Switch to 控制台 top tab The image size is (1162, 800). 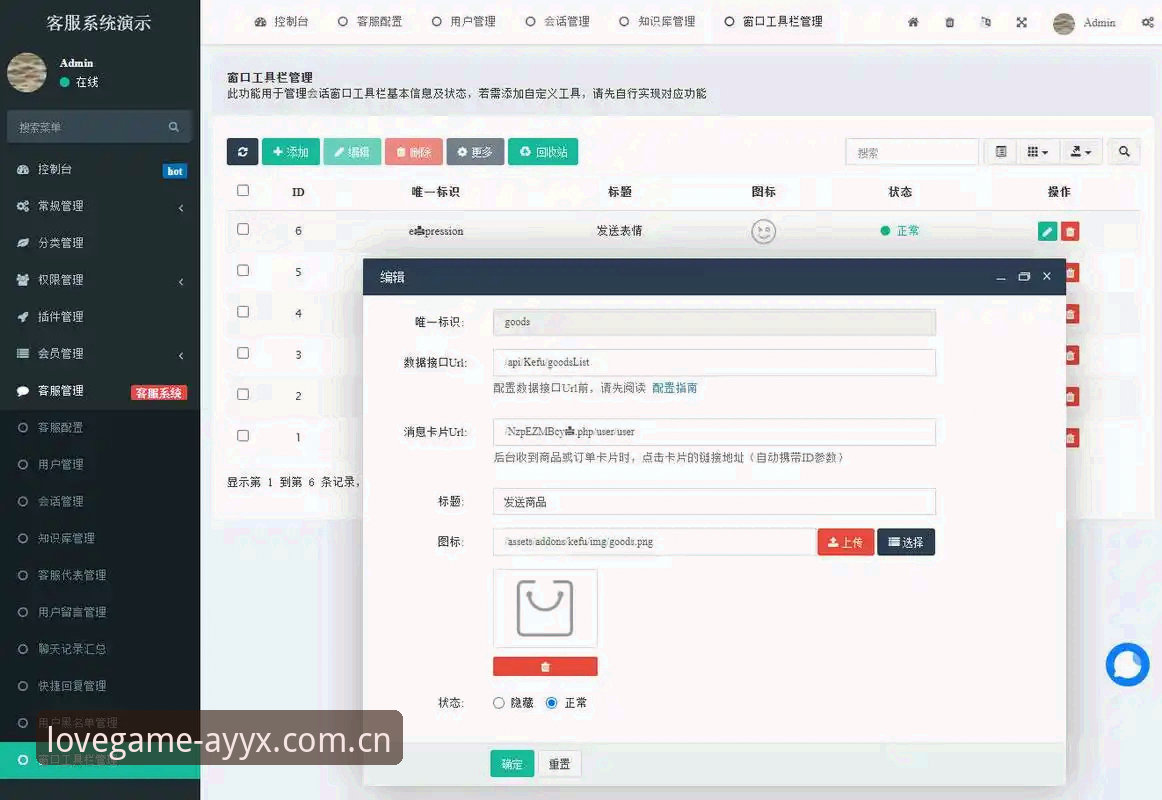[281, 21]
